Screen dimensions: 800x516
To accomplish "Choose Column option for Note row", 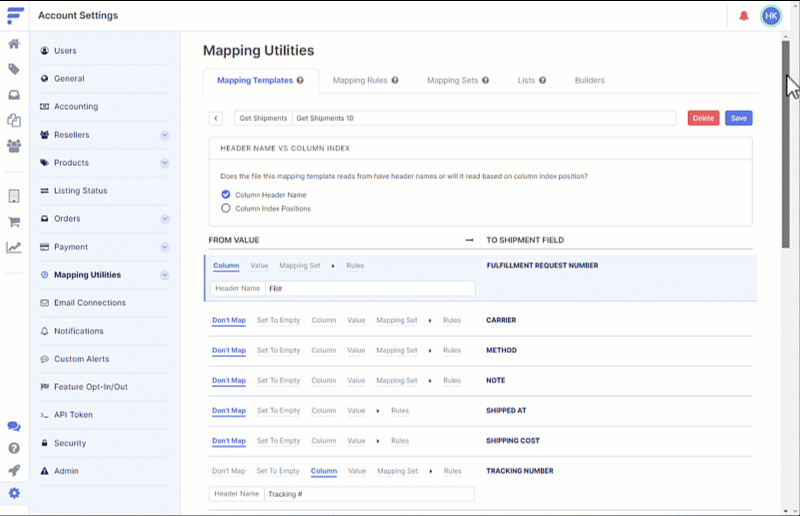I will click(323, 380).
